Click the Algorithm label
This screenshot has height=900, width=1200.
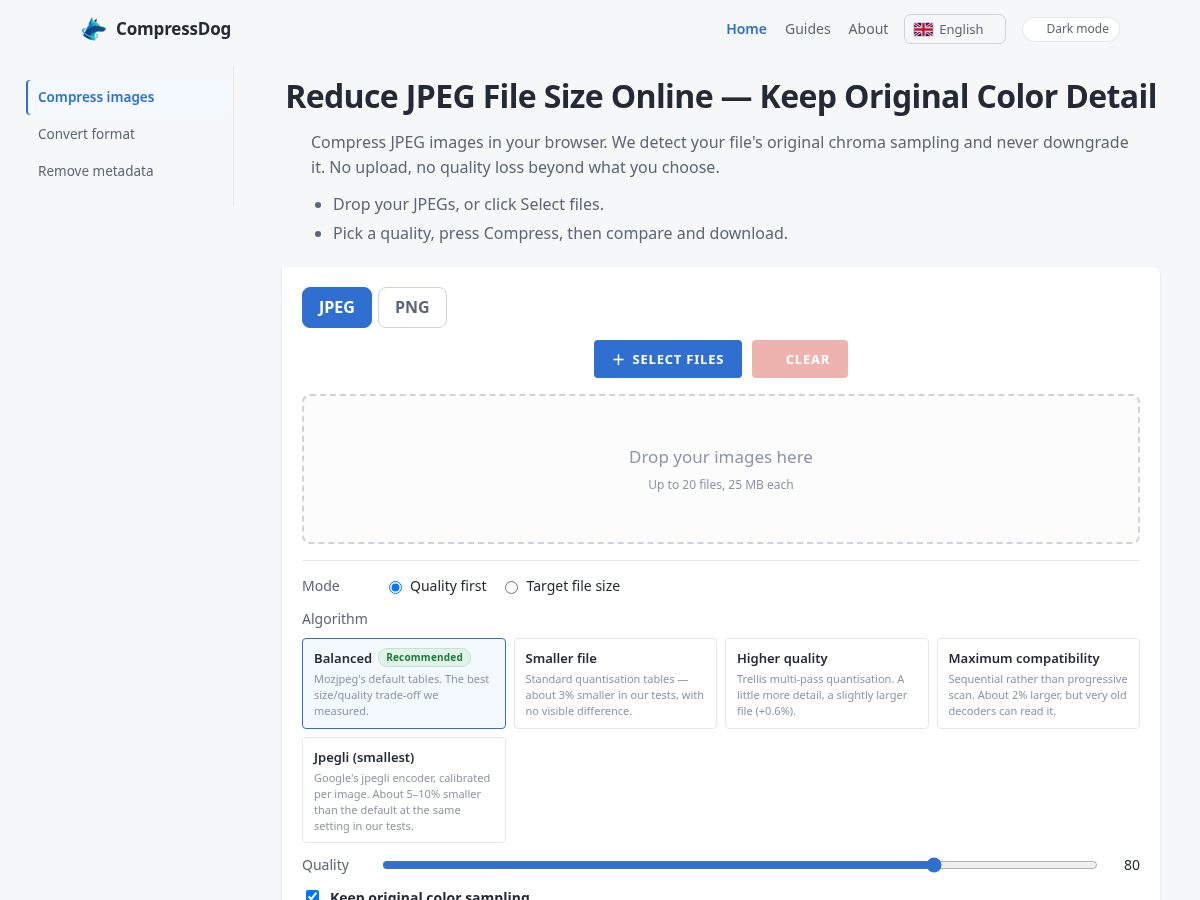click(x=335, y=619)
